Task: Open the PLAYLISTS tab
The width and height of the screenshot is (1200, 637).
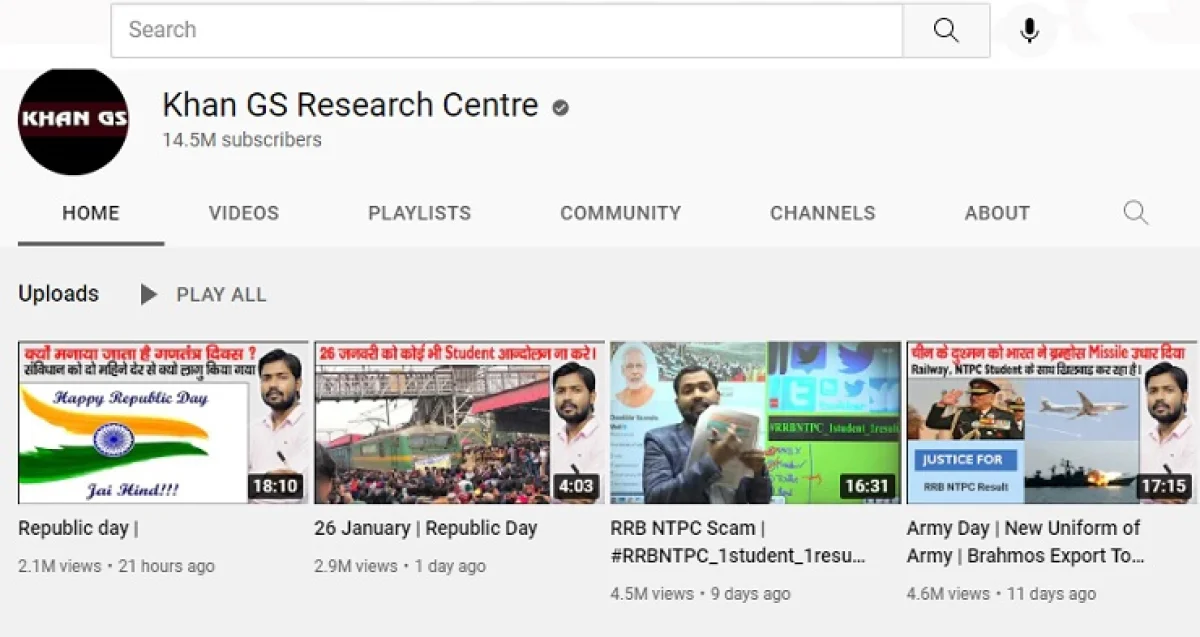Action: click(x=419, y=213)
